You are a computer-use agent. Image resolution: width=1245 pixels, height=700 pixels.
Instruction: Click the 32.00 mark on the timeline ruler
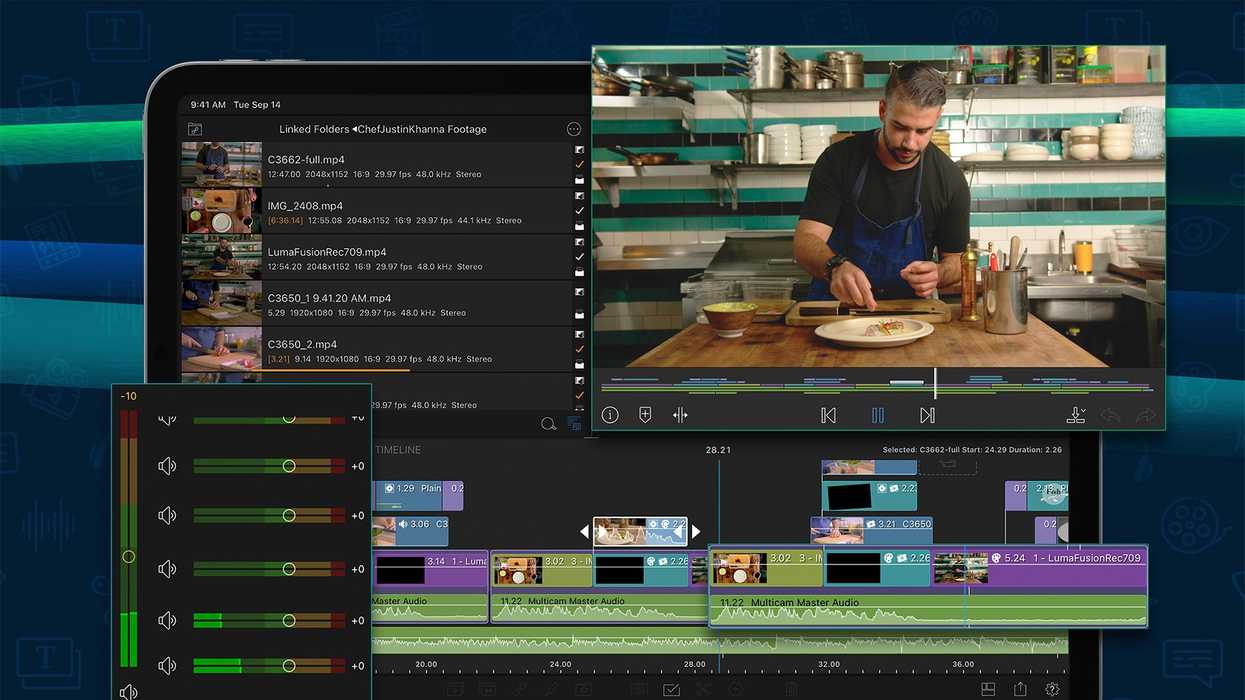click(x=829, y=664)
